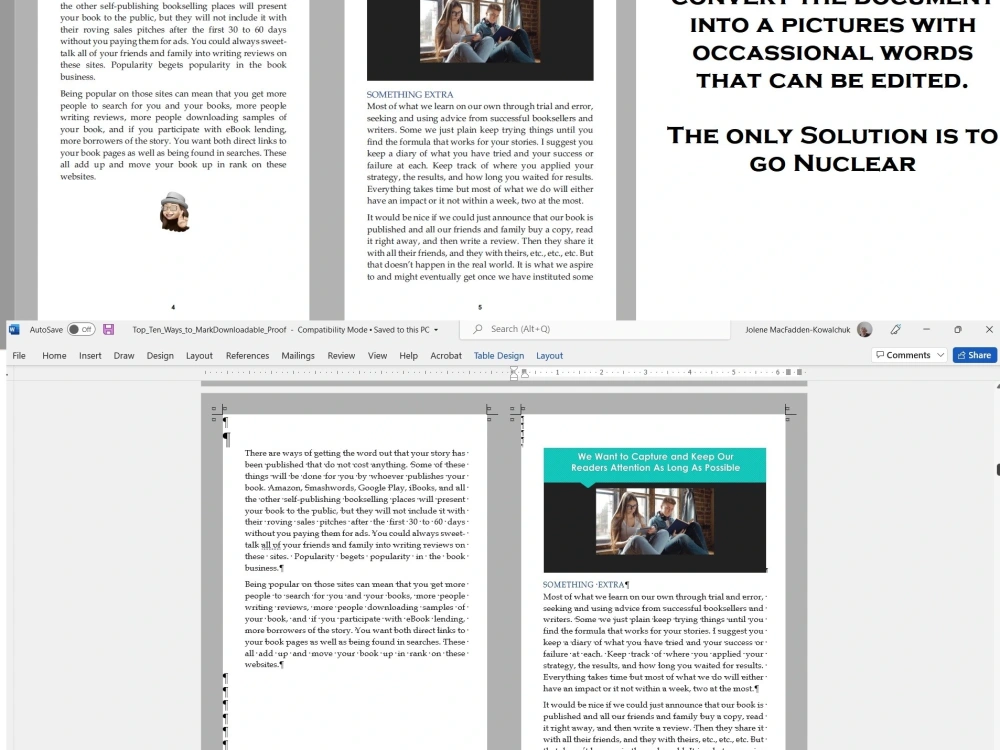Expand the Comments dropdown chevron
1000x750 pixels.
pos(940,355)
